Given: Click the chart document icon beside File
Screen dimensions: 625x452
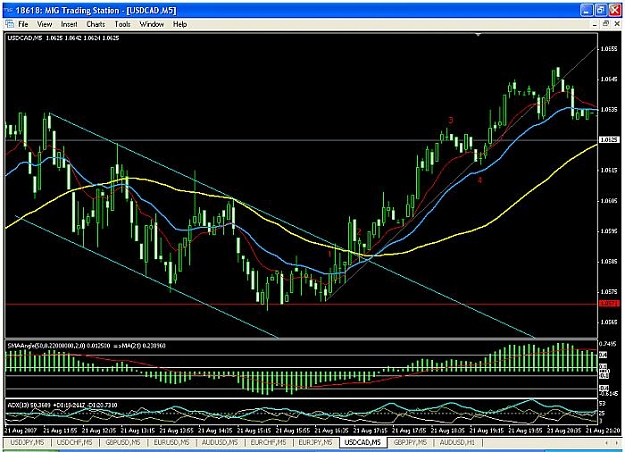Looking at the screenshot, I should 10,24.
